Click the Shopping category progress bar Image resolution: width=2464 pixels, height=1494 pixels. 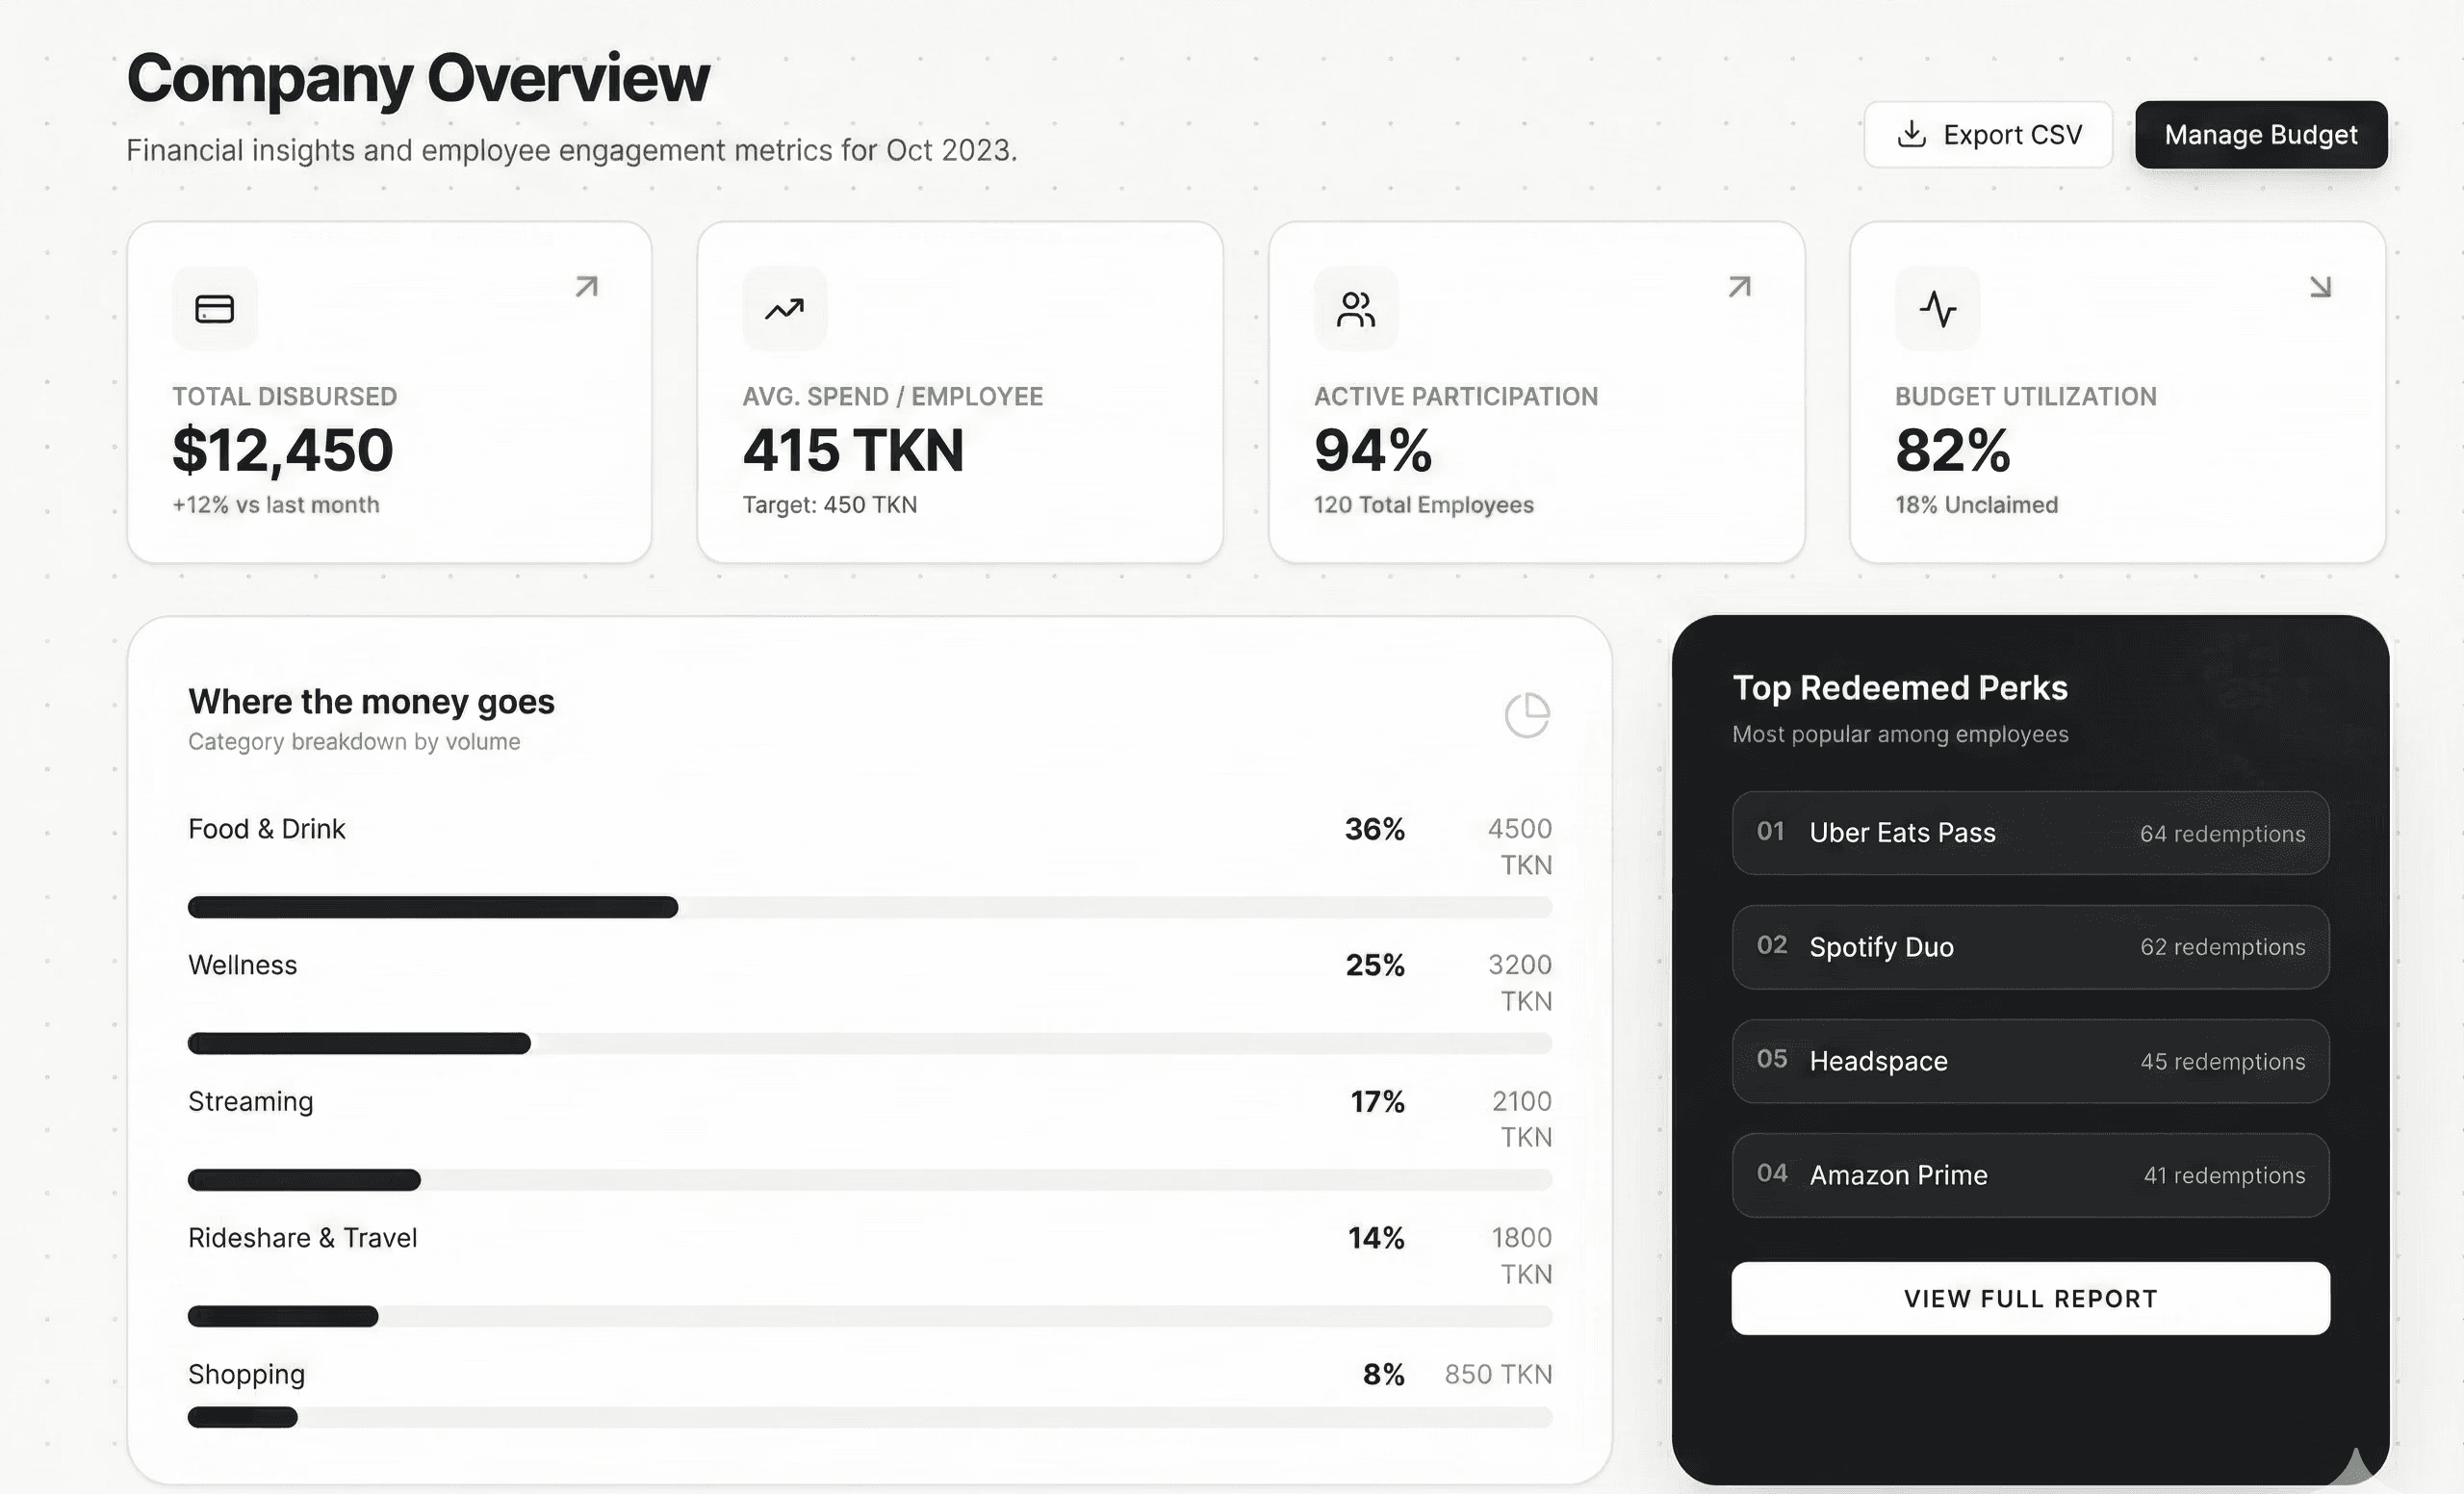point(869,1417)
